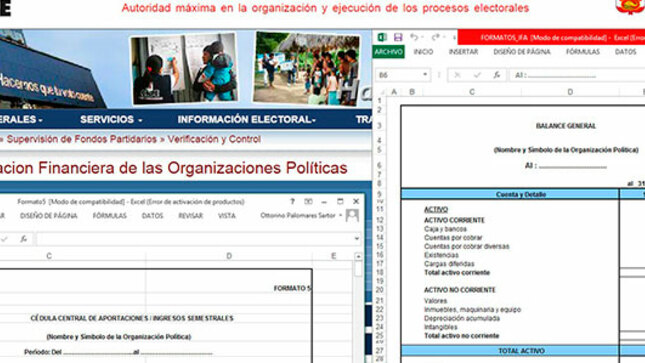Expand the Name Box dropdown at B6
Viewport: 645px width, 363px height.
425,75
